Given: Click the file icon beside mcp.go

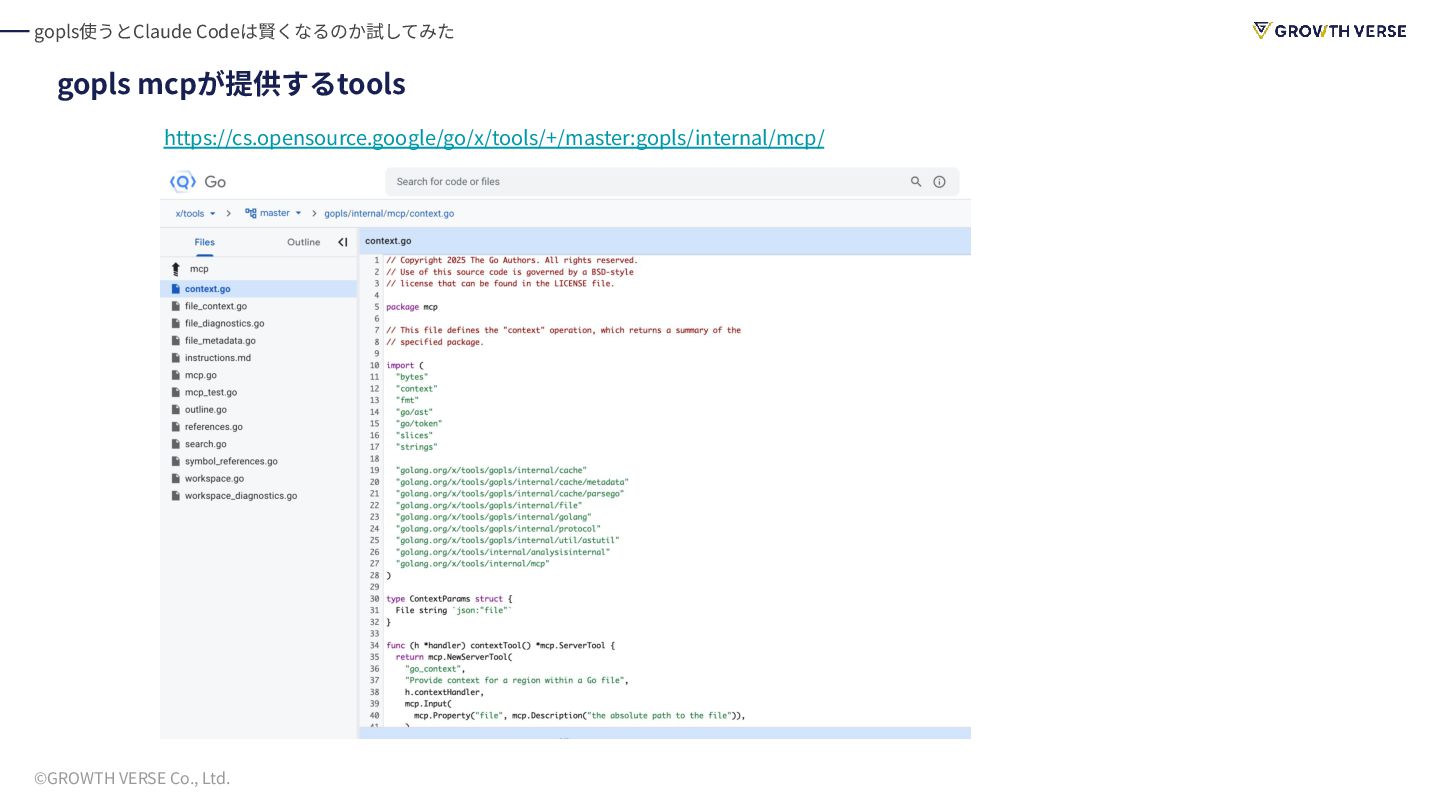Looking at the screenshot, I should 176,375.
